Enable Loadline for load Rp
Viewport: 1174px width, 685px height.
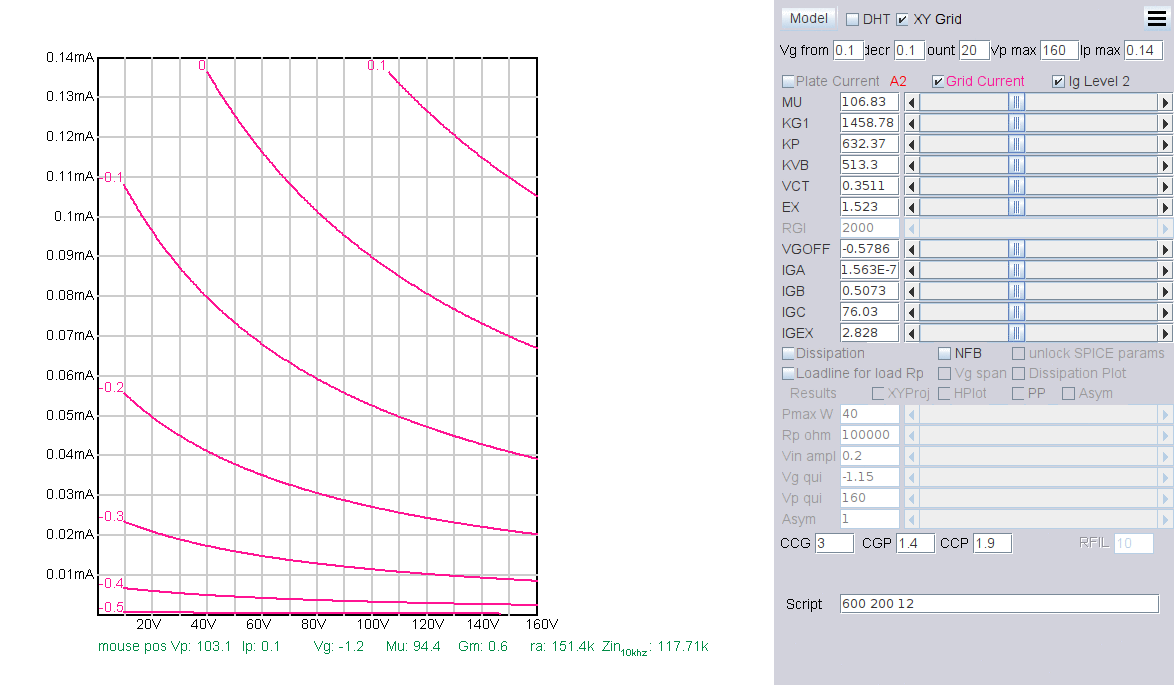point(789,373)
